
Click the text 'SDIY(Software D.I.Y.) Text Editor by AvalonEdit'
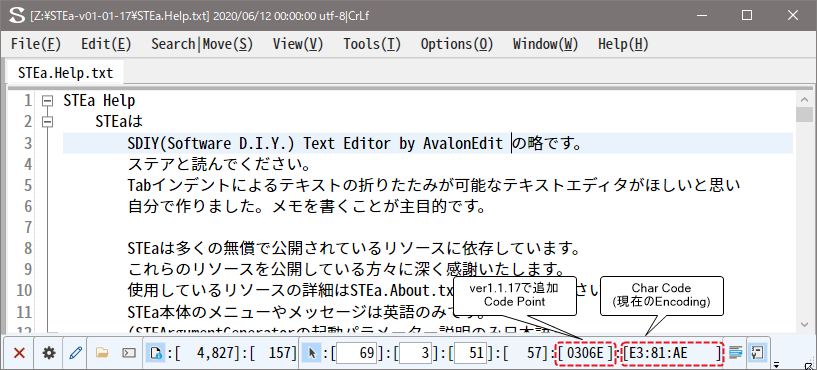pyautogui.click(x=315, y=143)
